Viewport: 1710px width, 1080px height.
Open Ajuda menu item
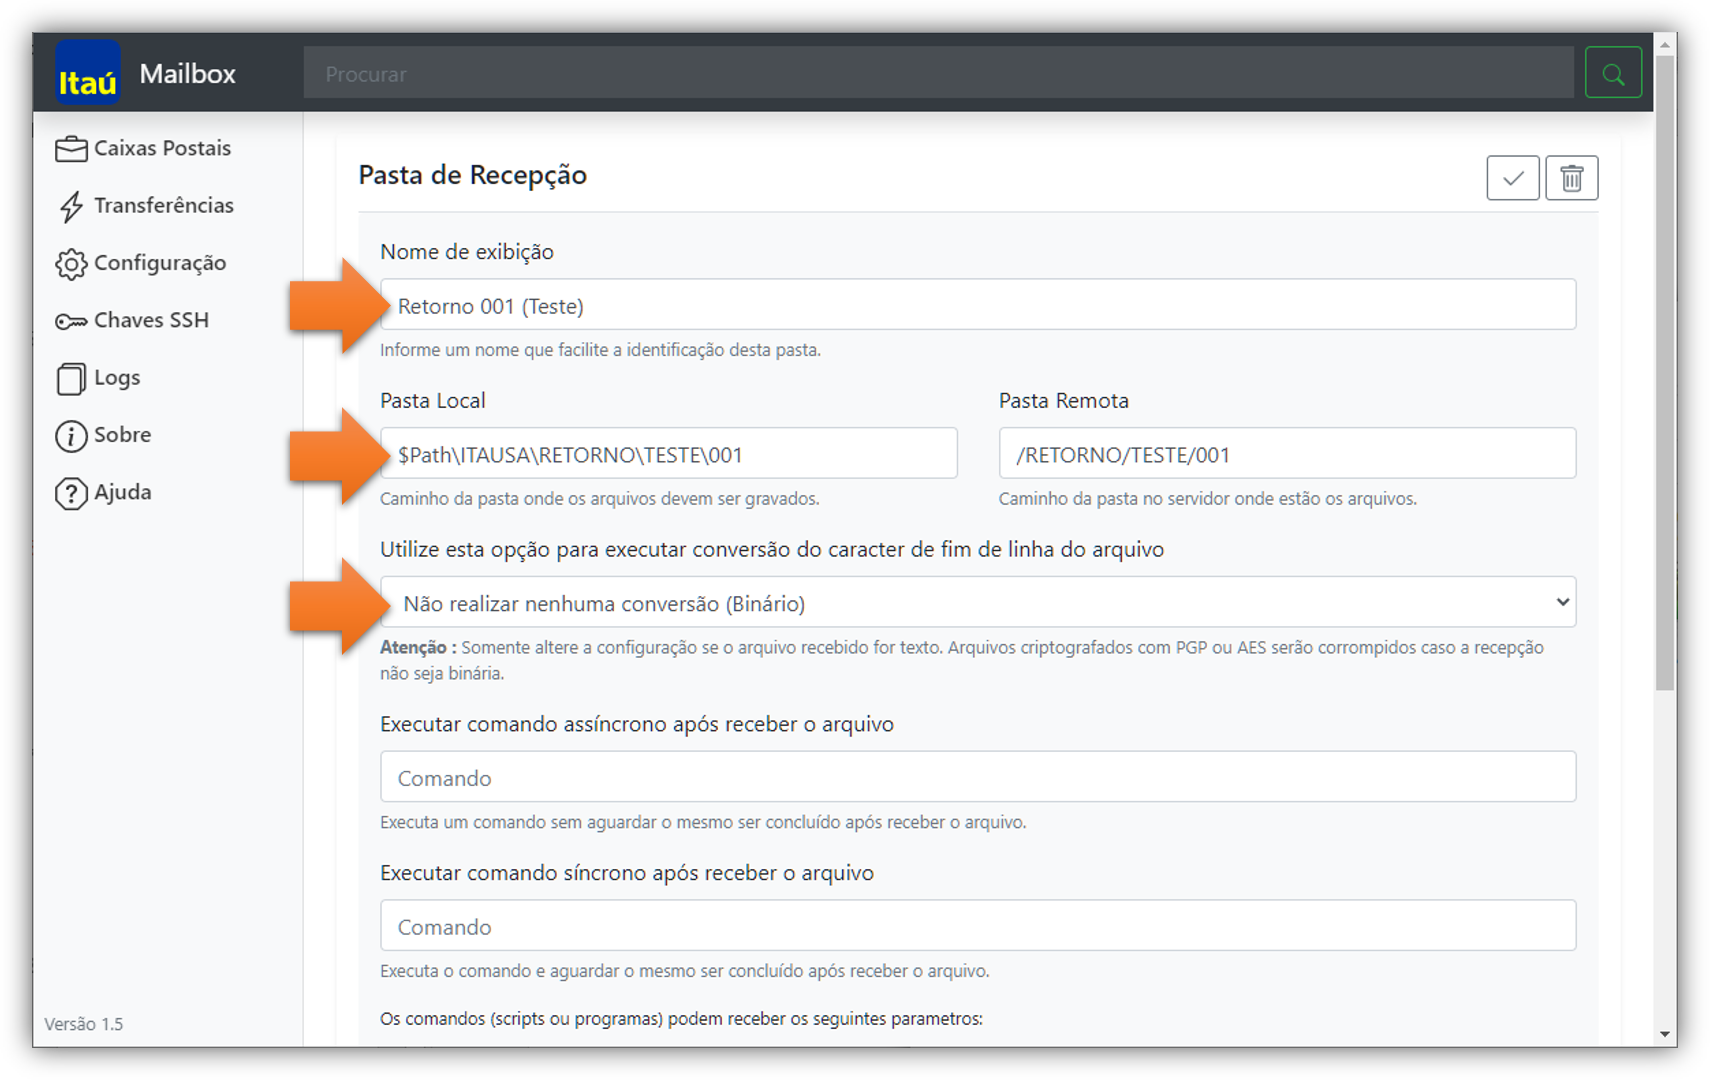point(103,492)
